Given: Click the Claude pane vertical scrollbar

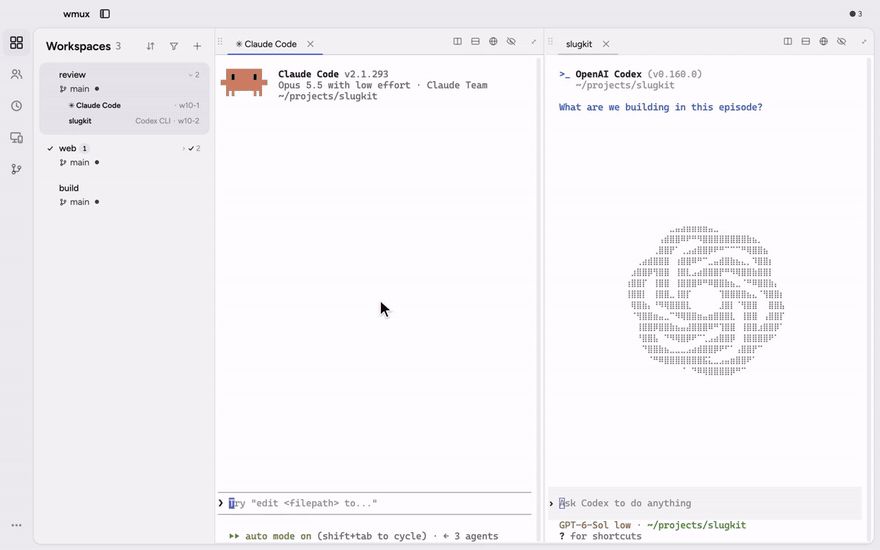Looking at the screenshot, I should tap(539, 300).
